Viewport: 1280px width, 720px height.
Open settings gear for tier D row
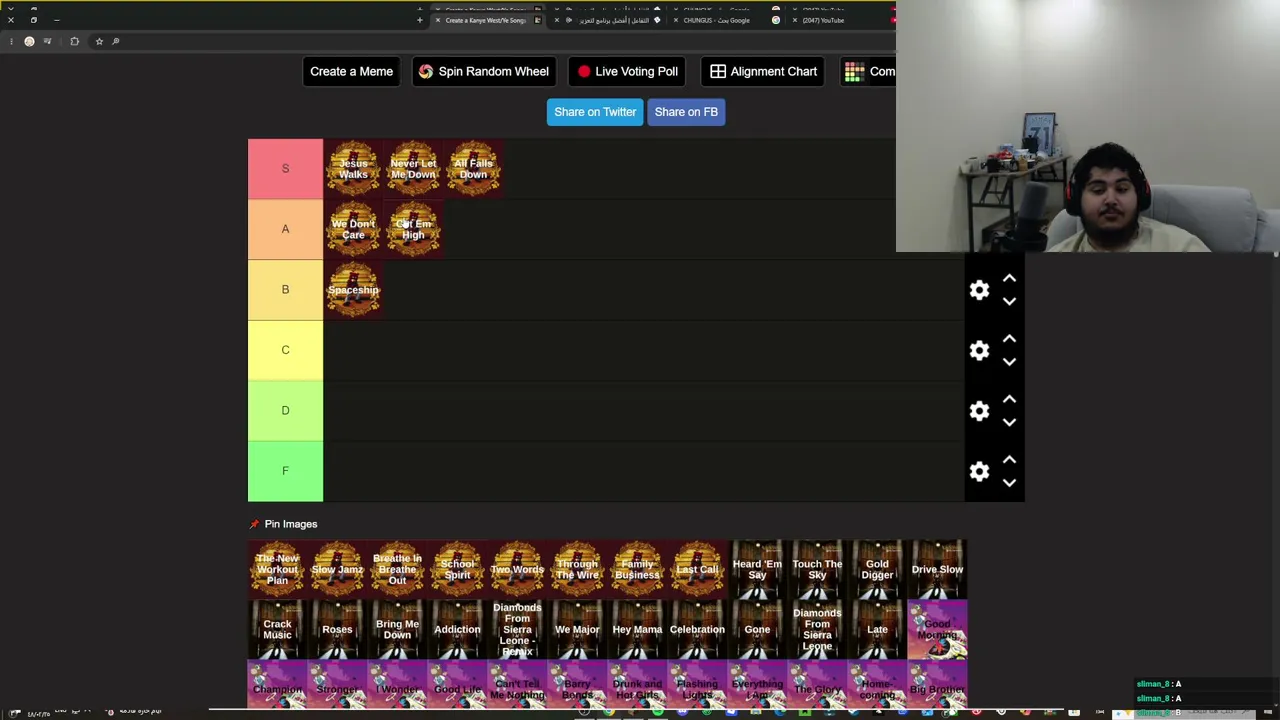point(979,411)
